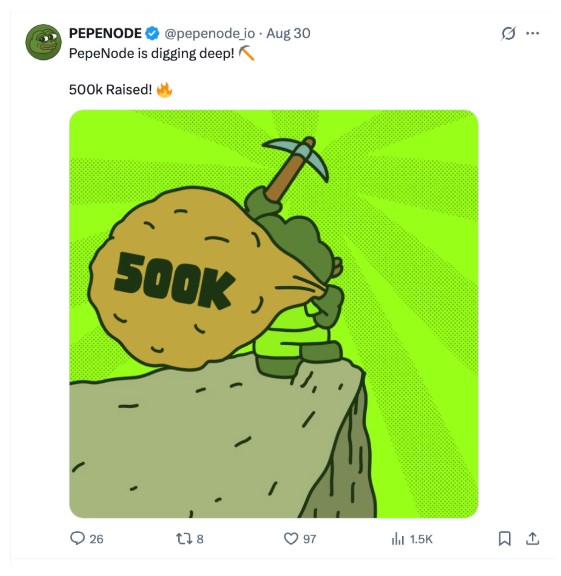Like the post with the heart icon
Screen dimensions: 561x576
point(291,539)
